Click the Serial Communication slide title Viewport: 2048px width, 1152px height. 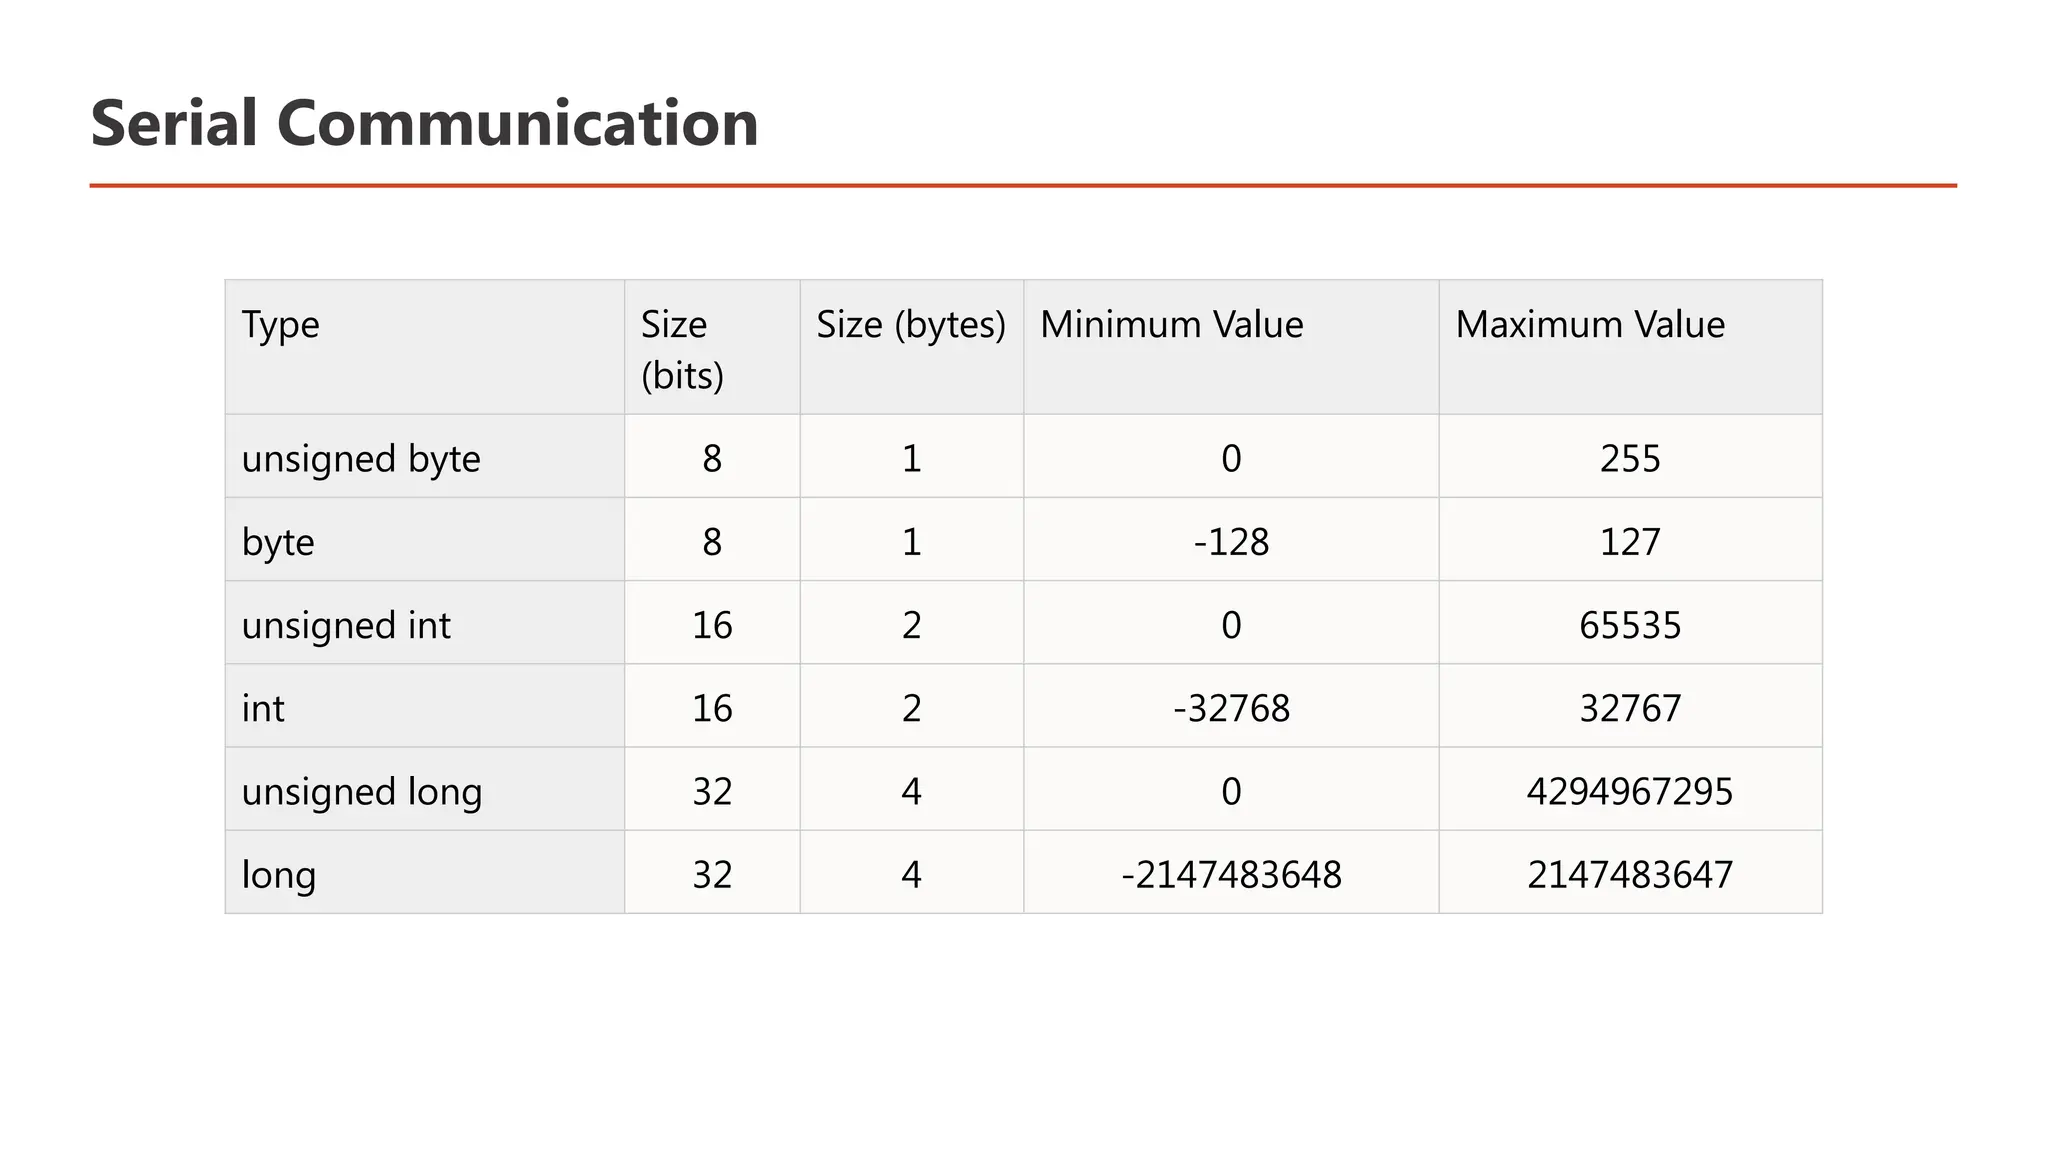(424, 123)
